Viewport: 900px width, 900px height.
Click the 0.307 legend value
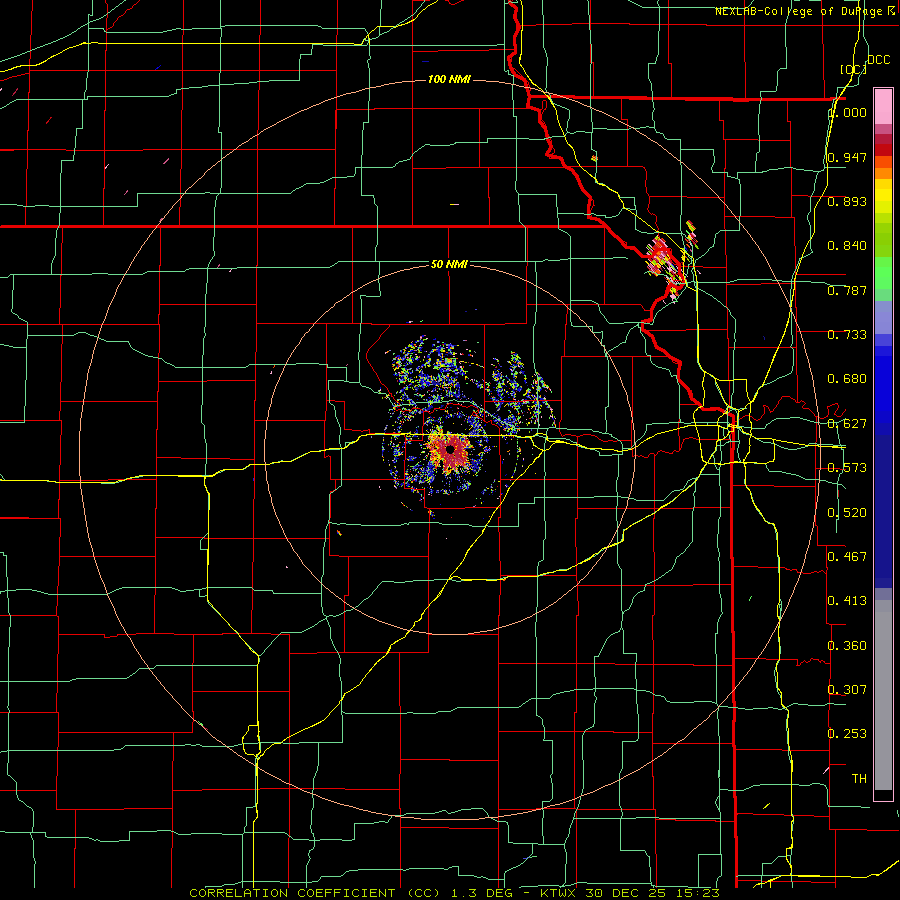[x=847, y=689]
